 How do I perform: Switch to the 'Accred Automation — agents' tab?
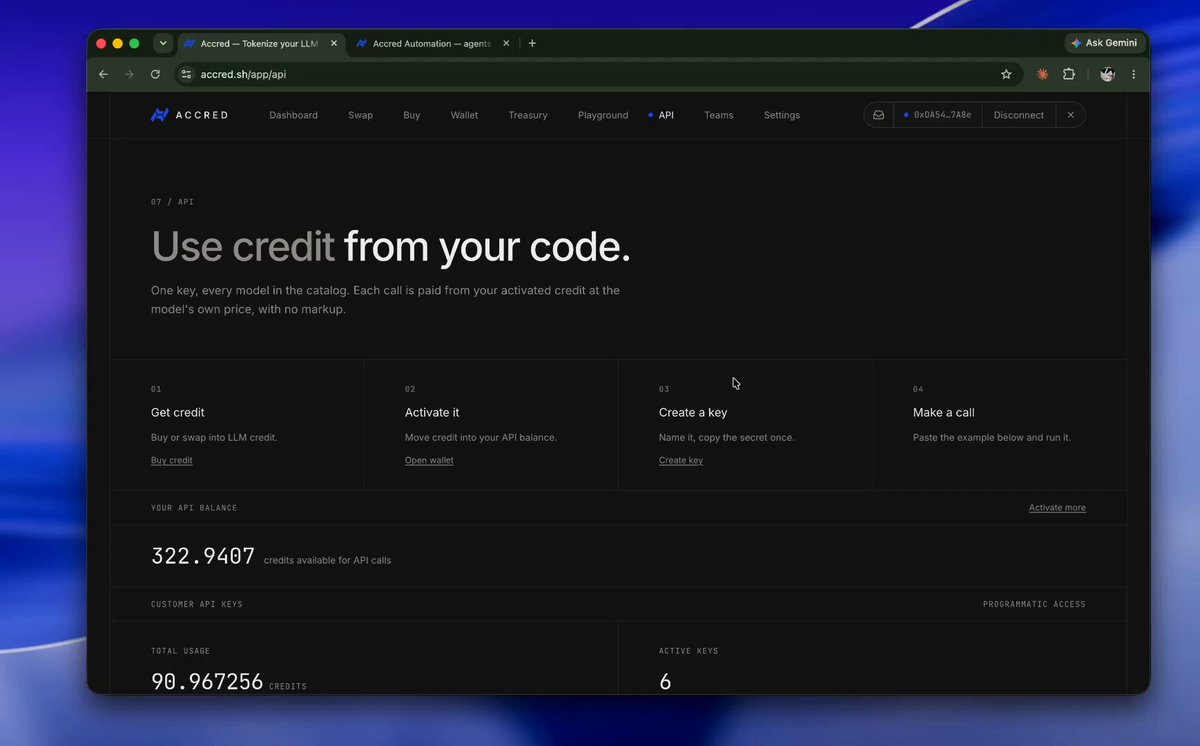pos(434,43)
